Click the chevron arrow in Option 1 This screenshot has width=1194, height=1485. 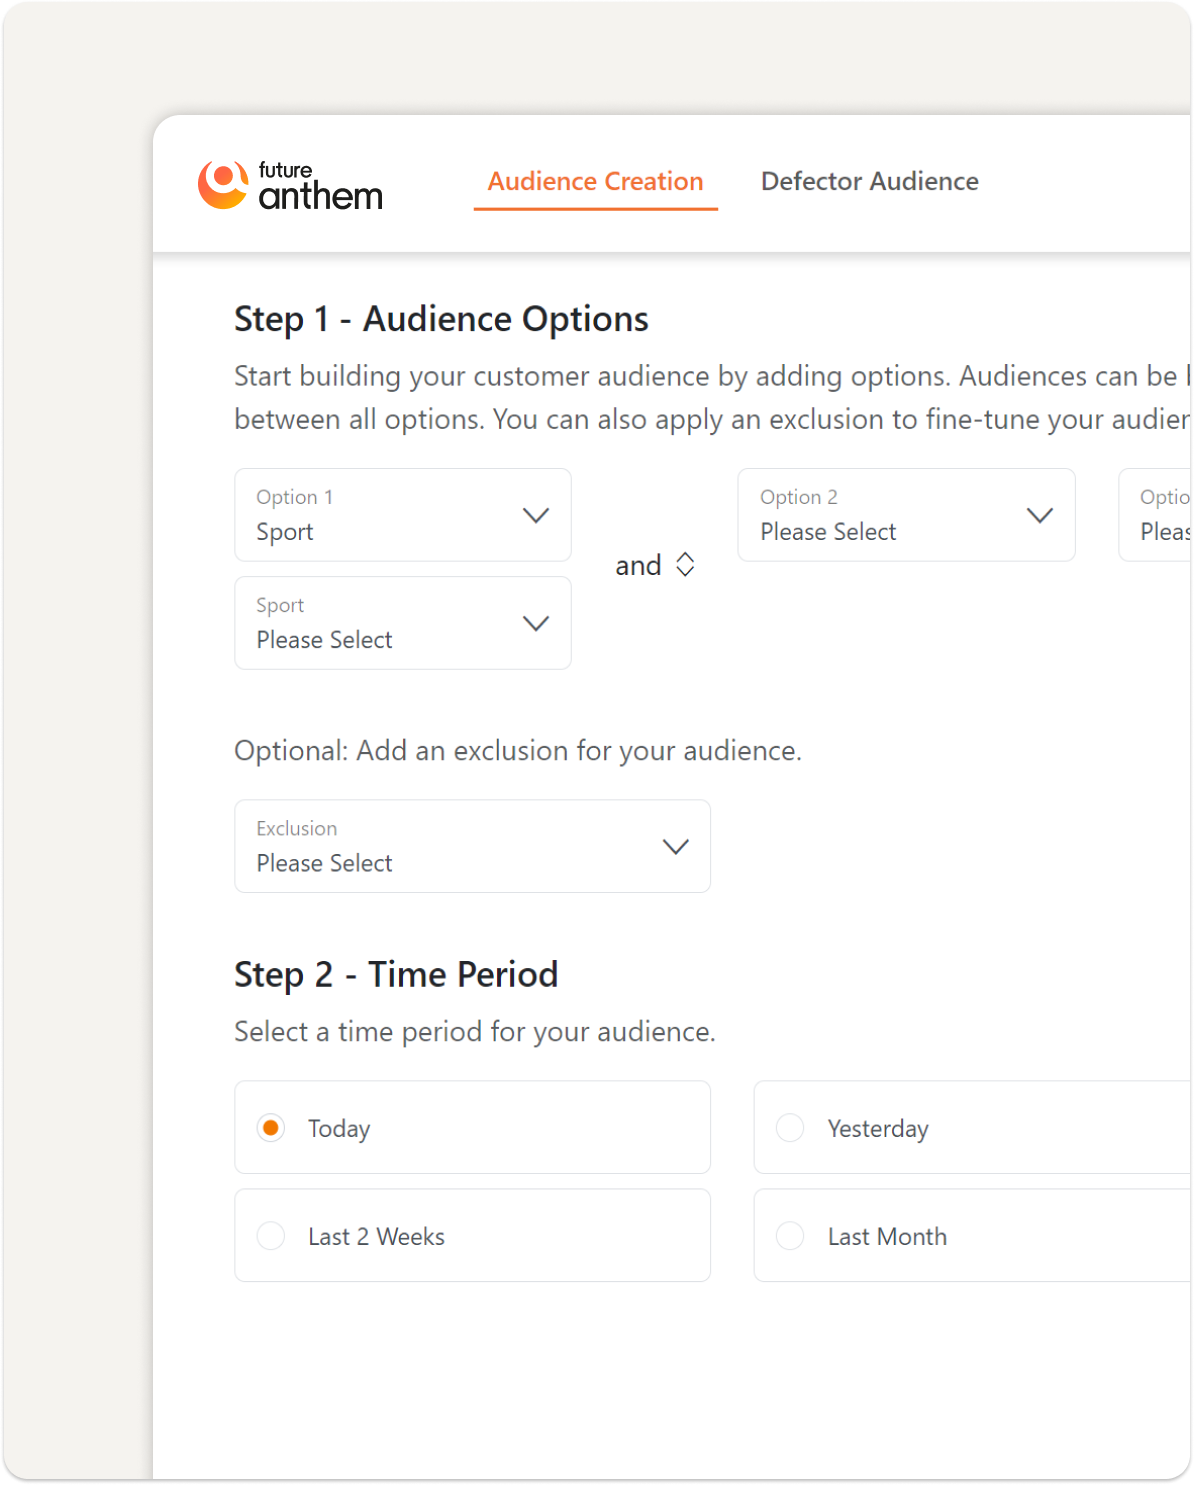[536, 515]
